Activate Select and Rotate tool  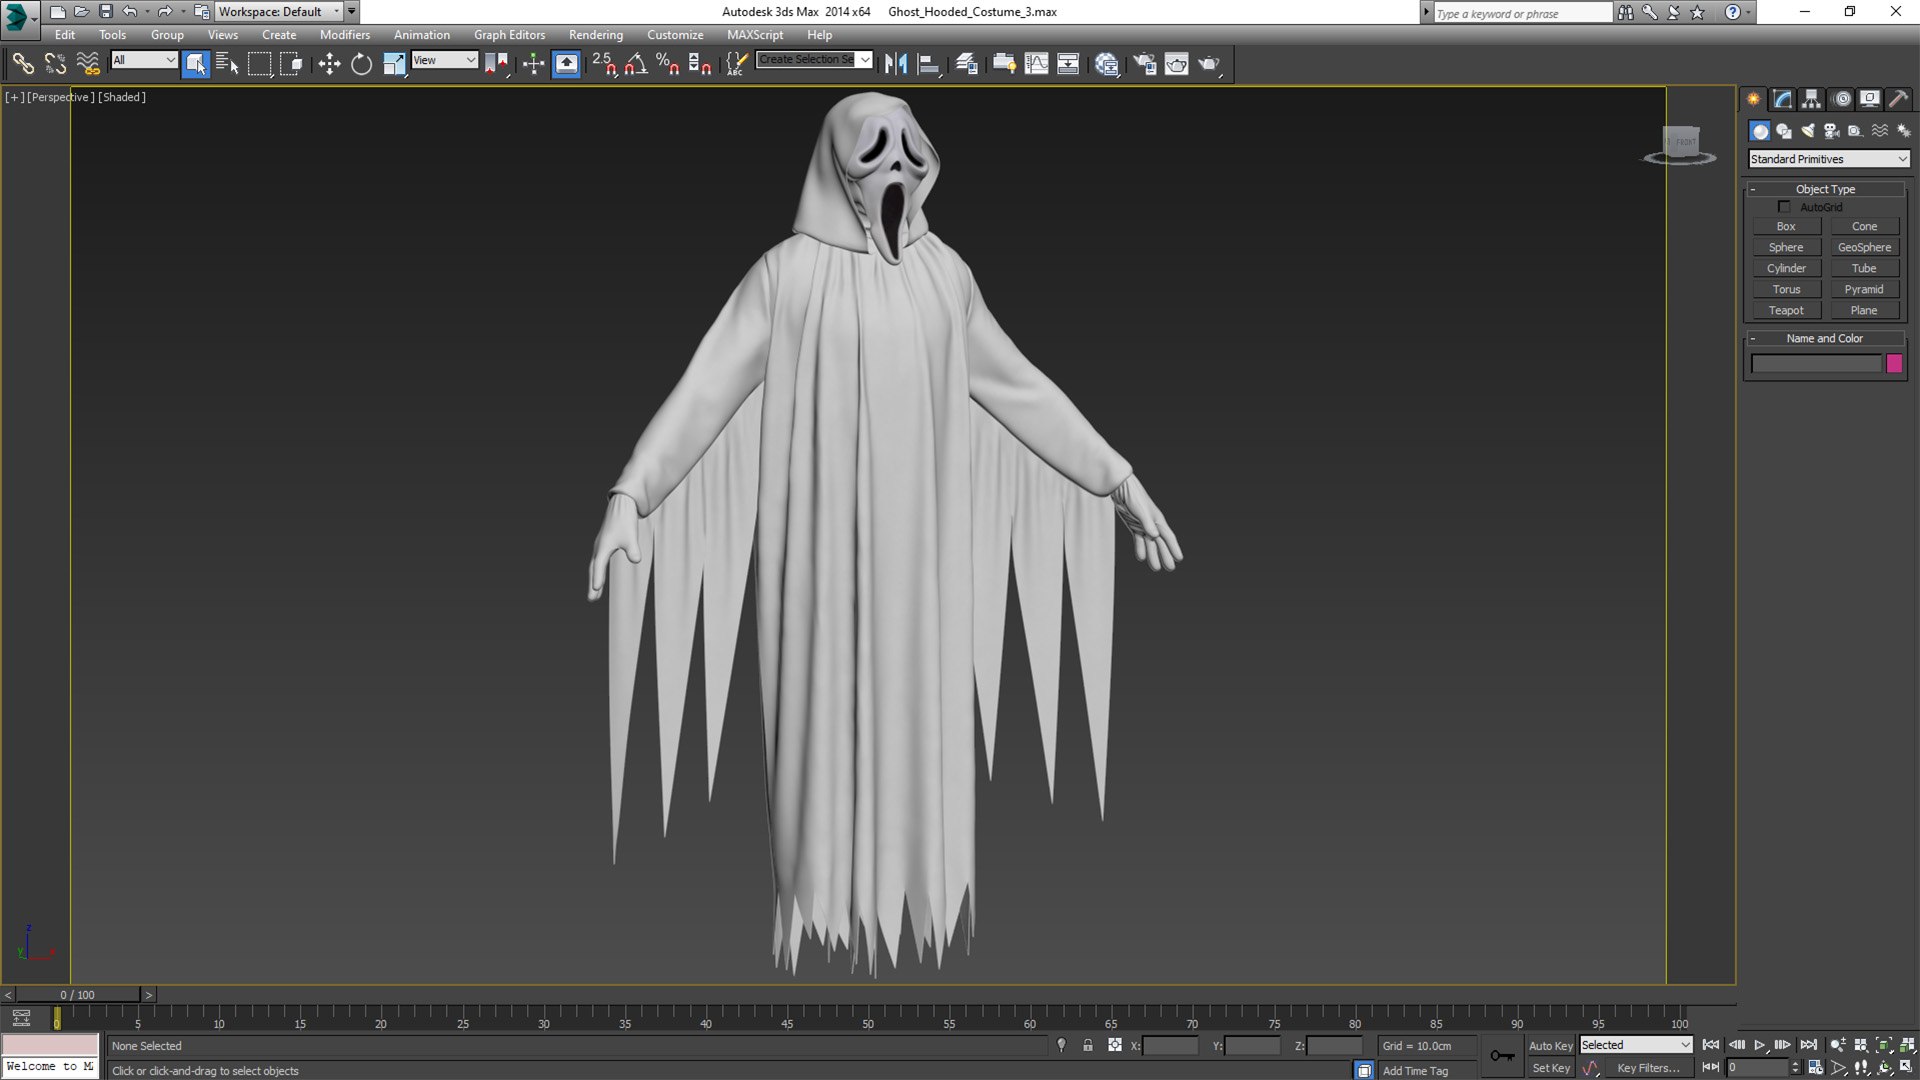coord(361,64)
